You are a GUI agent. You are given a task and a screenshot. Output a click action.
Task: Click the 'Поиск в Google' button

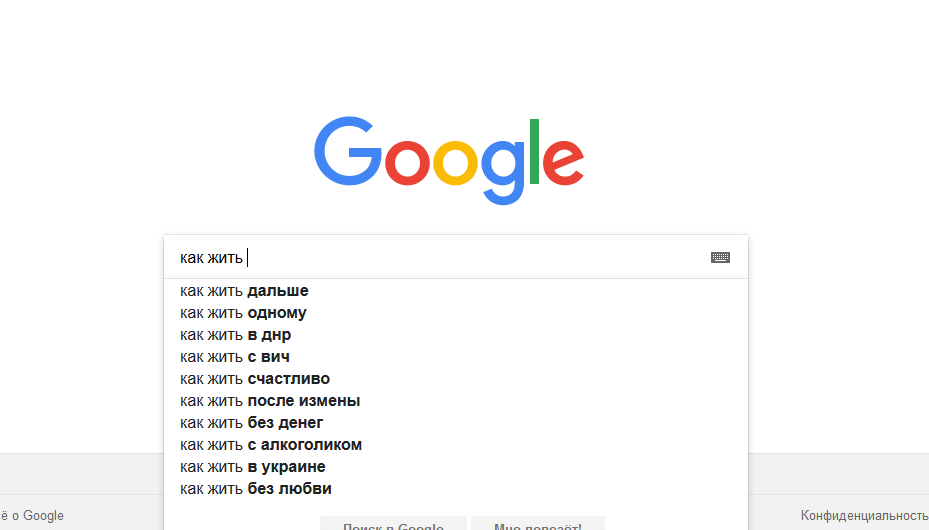coord(393,523)
